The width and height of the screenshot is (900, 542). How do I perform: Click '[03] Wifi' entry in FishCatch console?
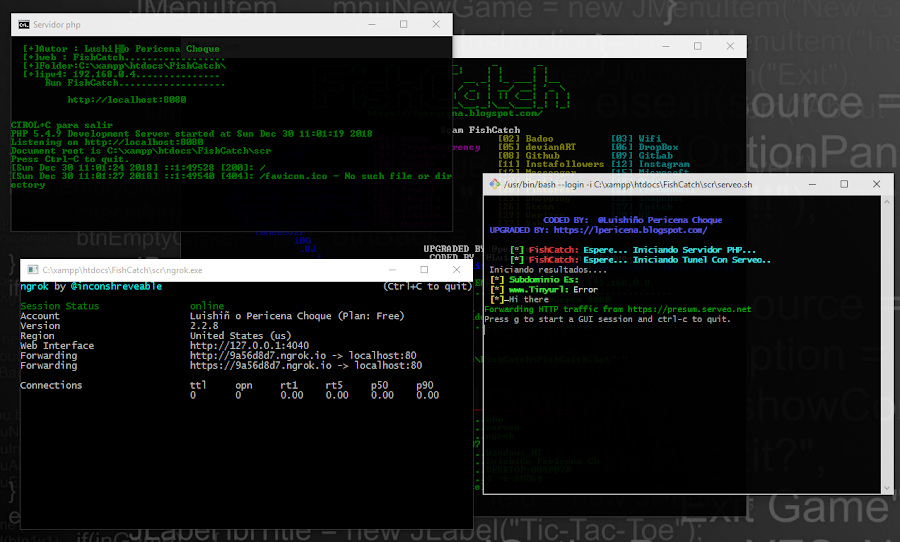636,138
